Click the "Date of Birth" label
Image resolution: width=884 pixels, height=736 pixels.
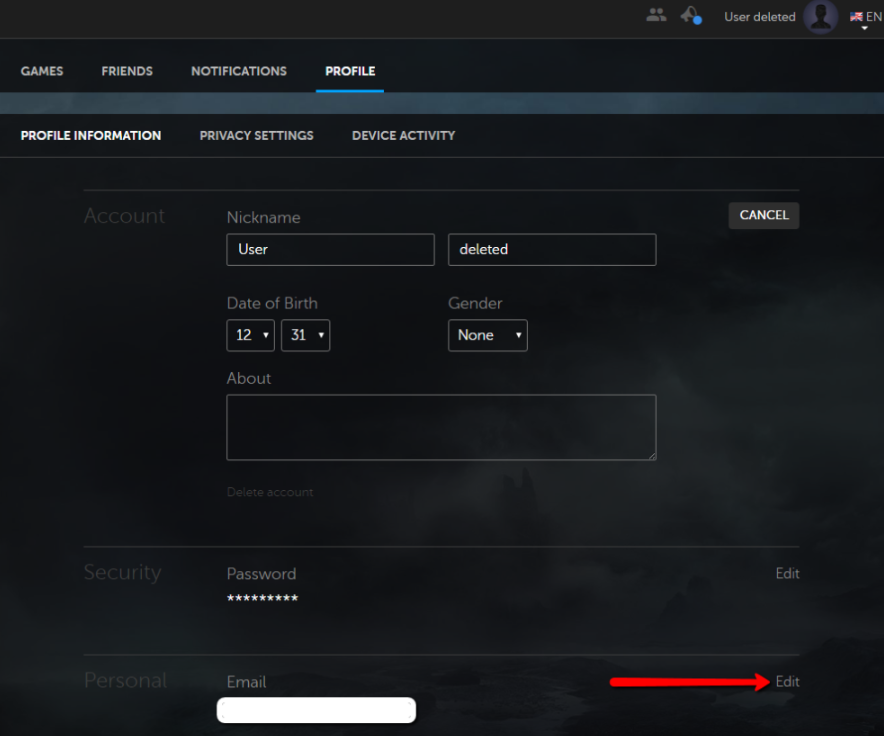[272, 303]
